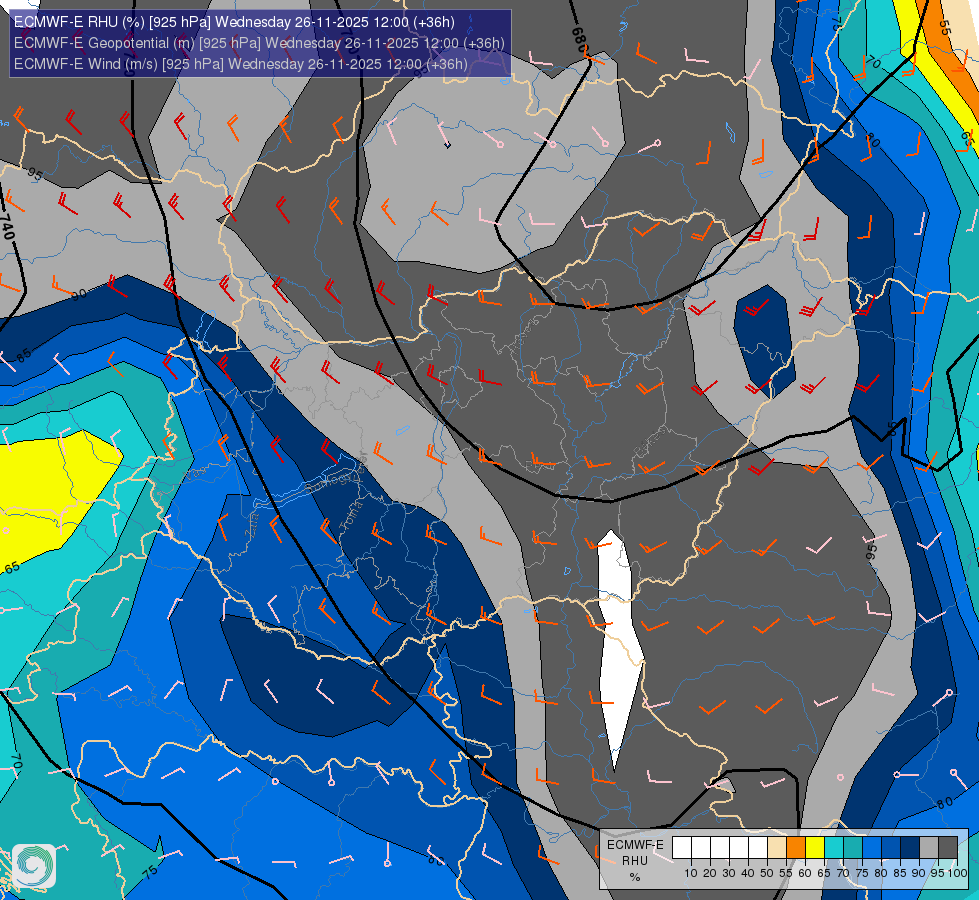
Task: Click the legend tick label 100
Action: [x=958, y=873]
